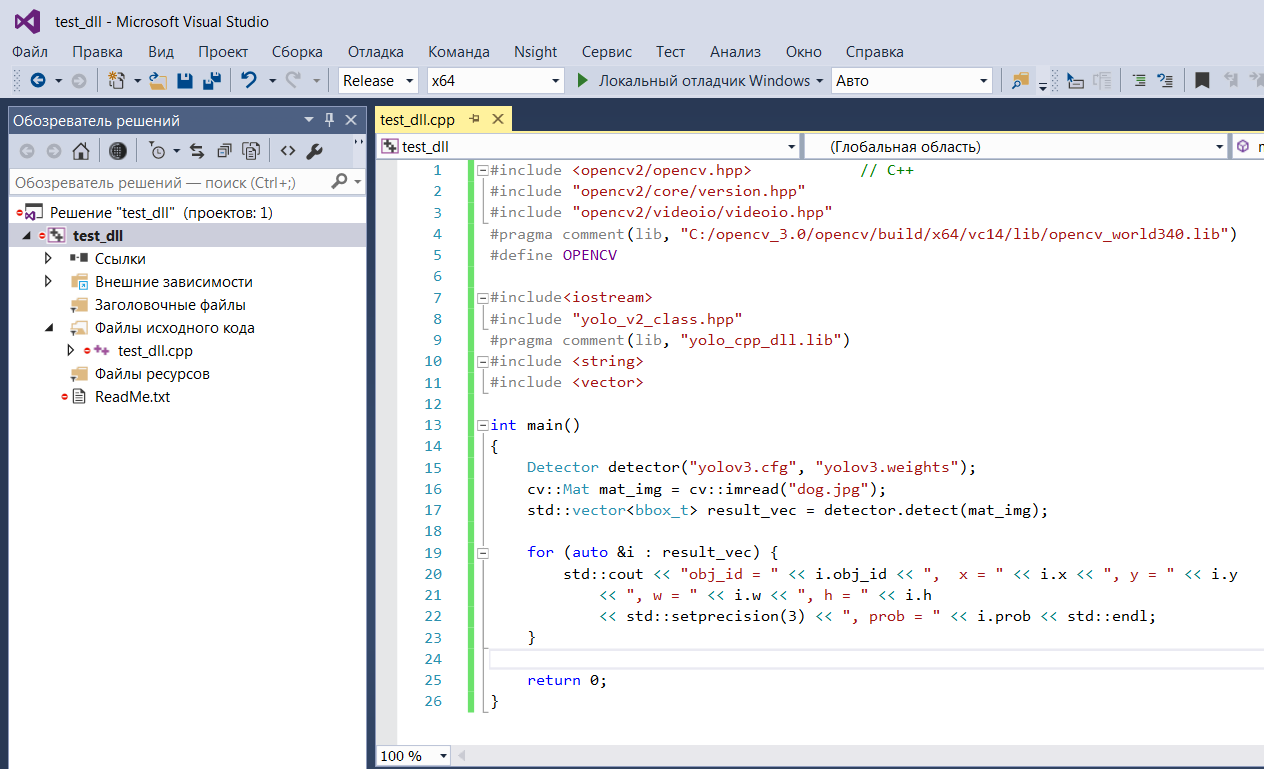Click the Collapse All icon in Solution Explorer

(x=224, y=151)
